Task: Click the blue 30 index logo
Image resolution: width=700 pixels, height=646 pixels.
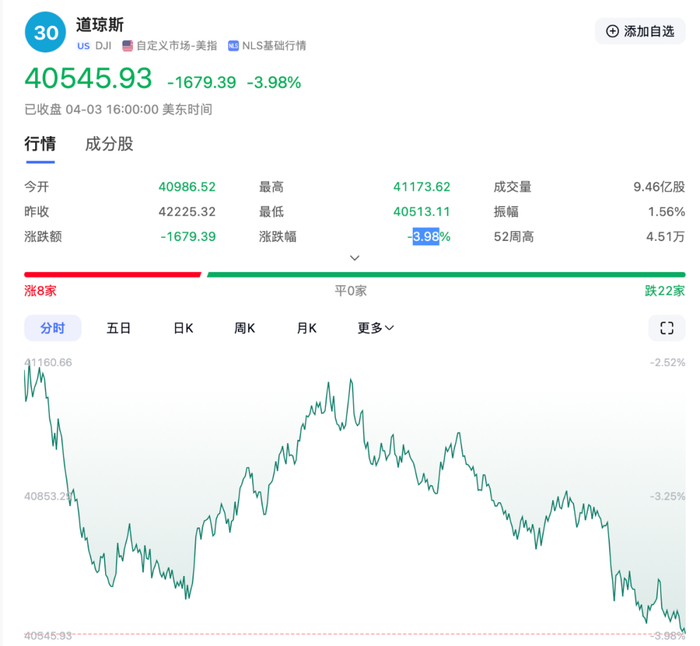Action: coord(45,32)
